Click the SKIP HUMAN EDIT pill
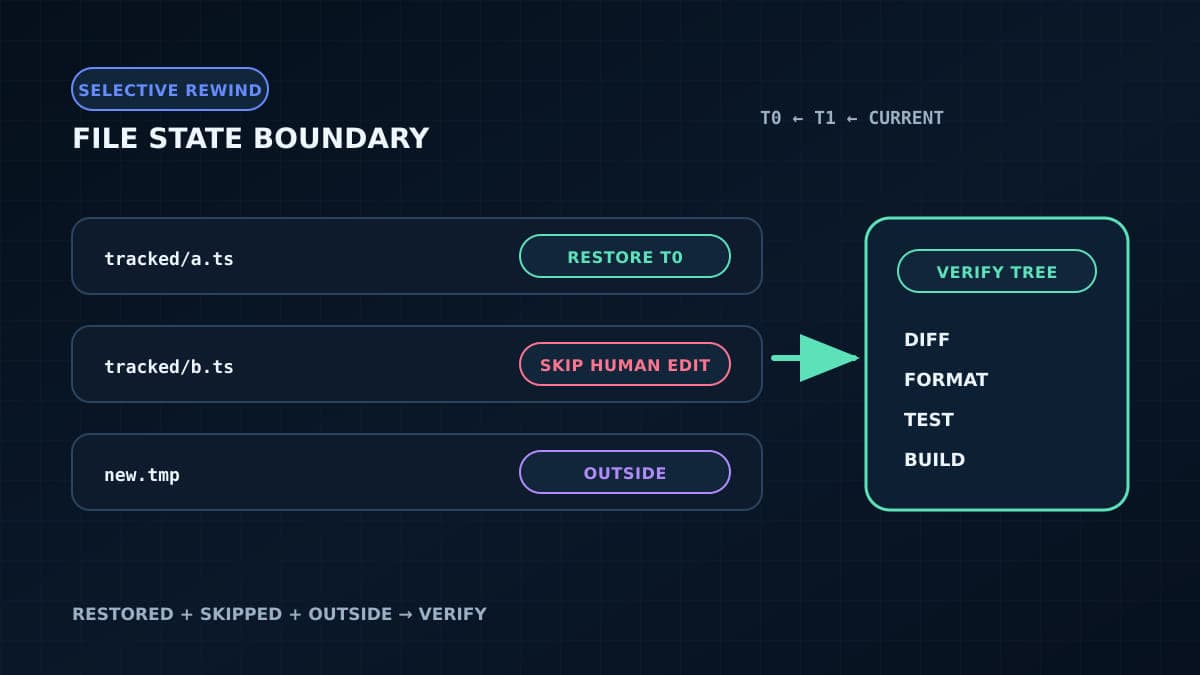1200x675 pixels. pos(625,364)
